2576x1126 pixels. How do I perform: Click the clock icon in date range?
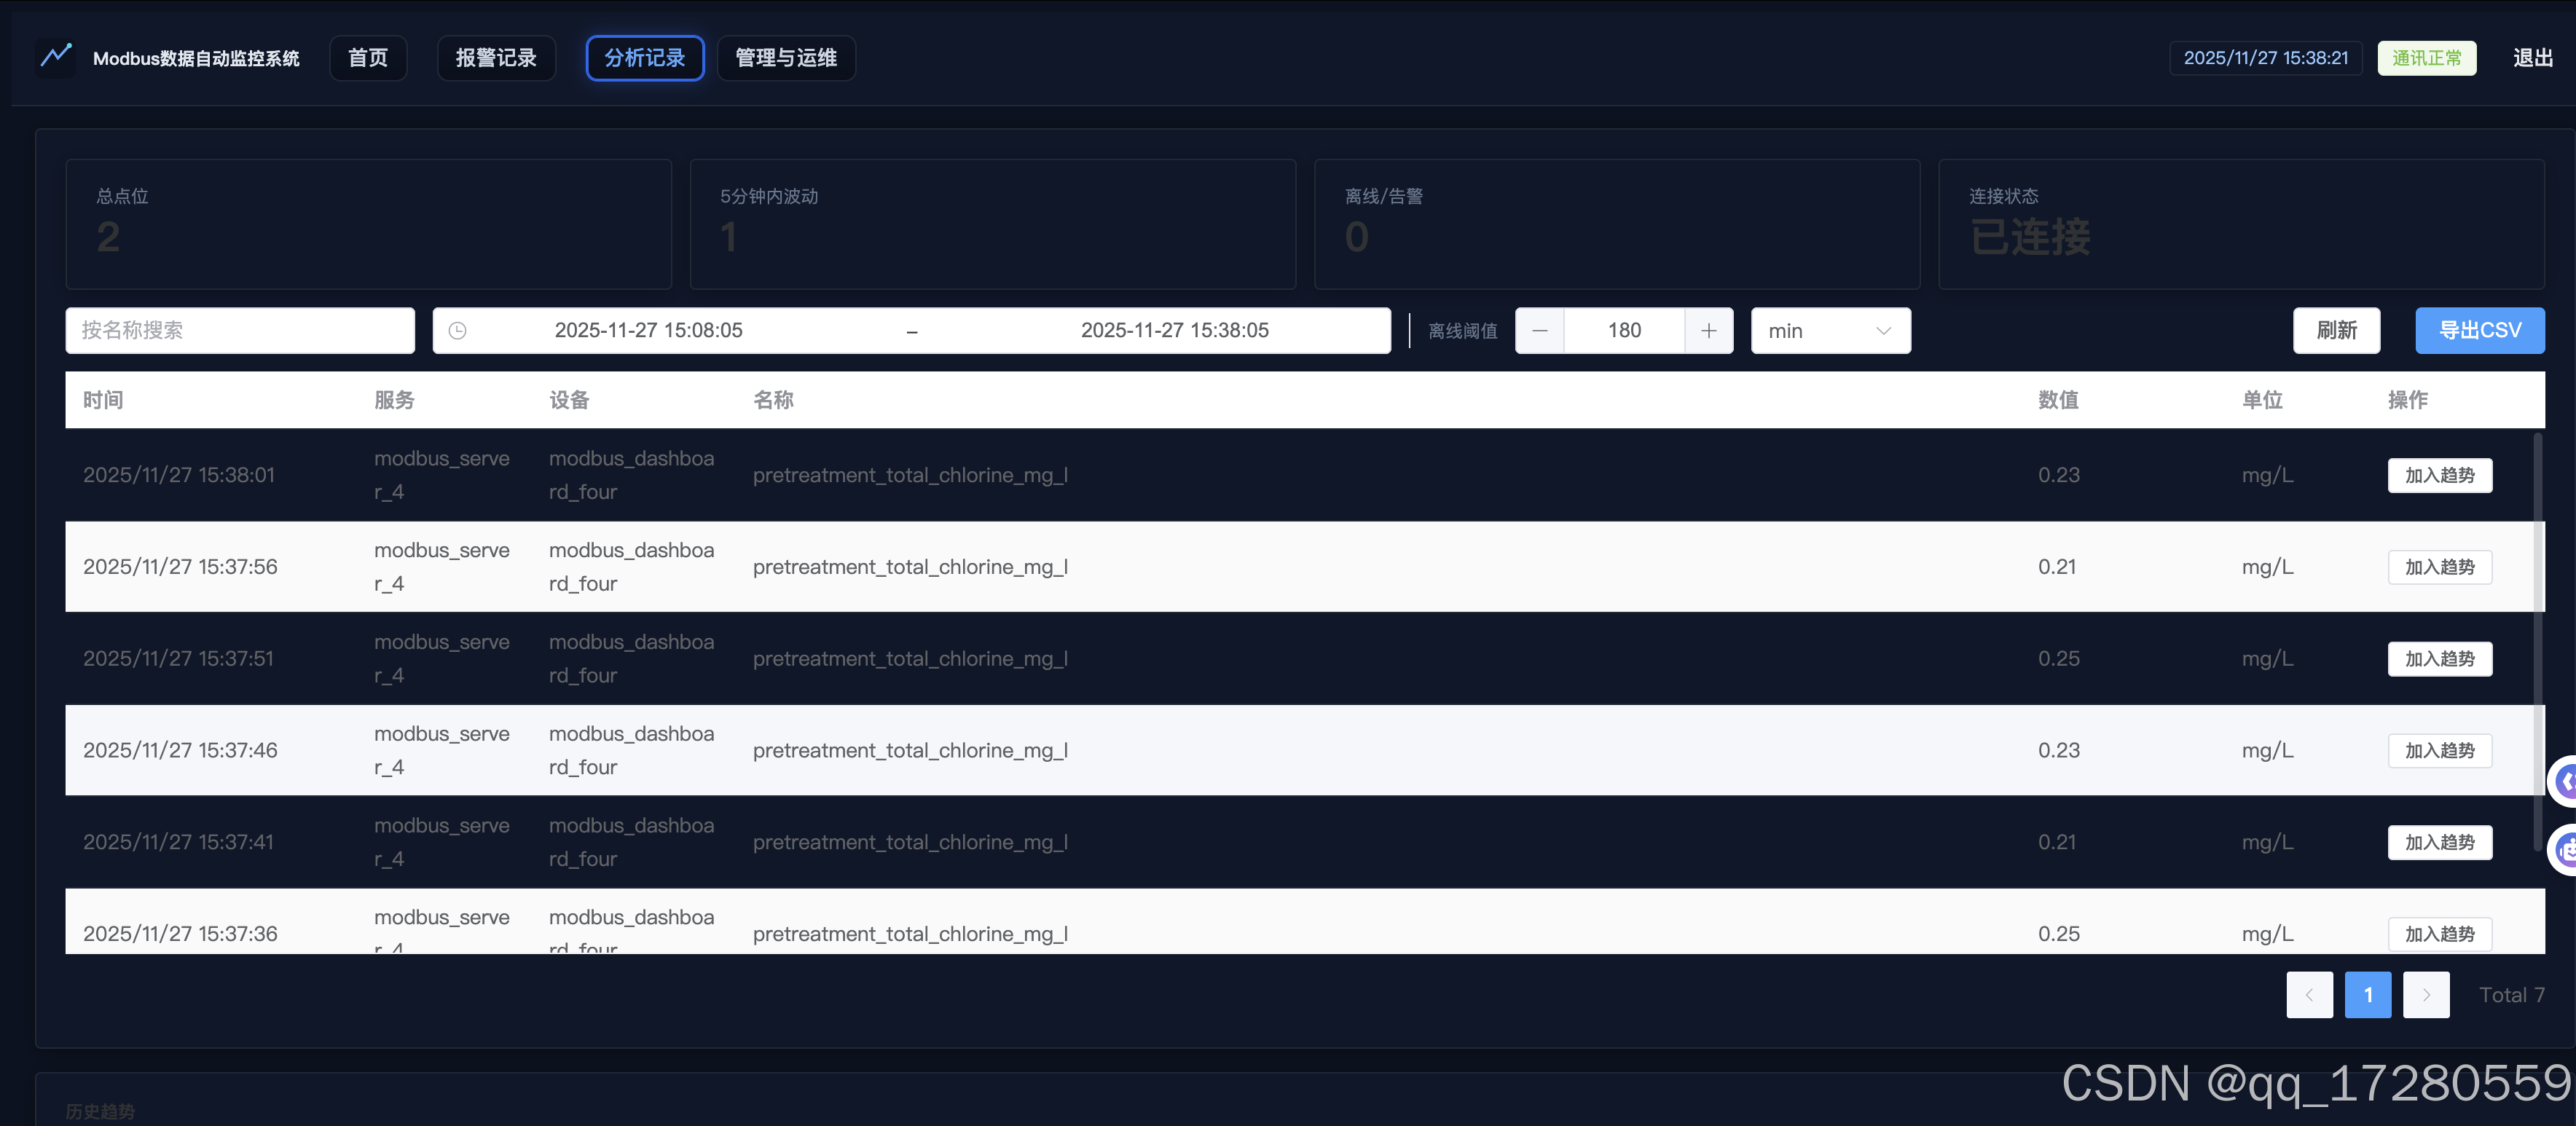(457, 331)
